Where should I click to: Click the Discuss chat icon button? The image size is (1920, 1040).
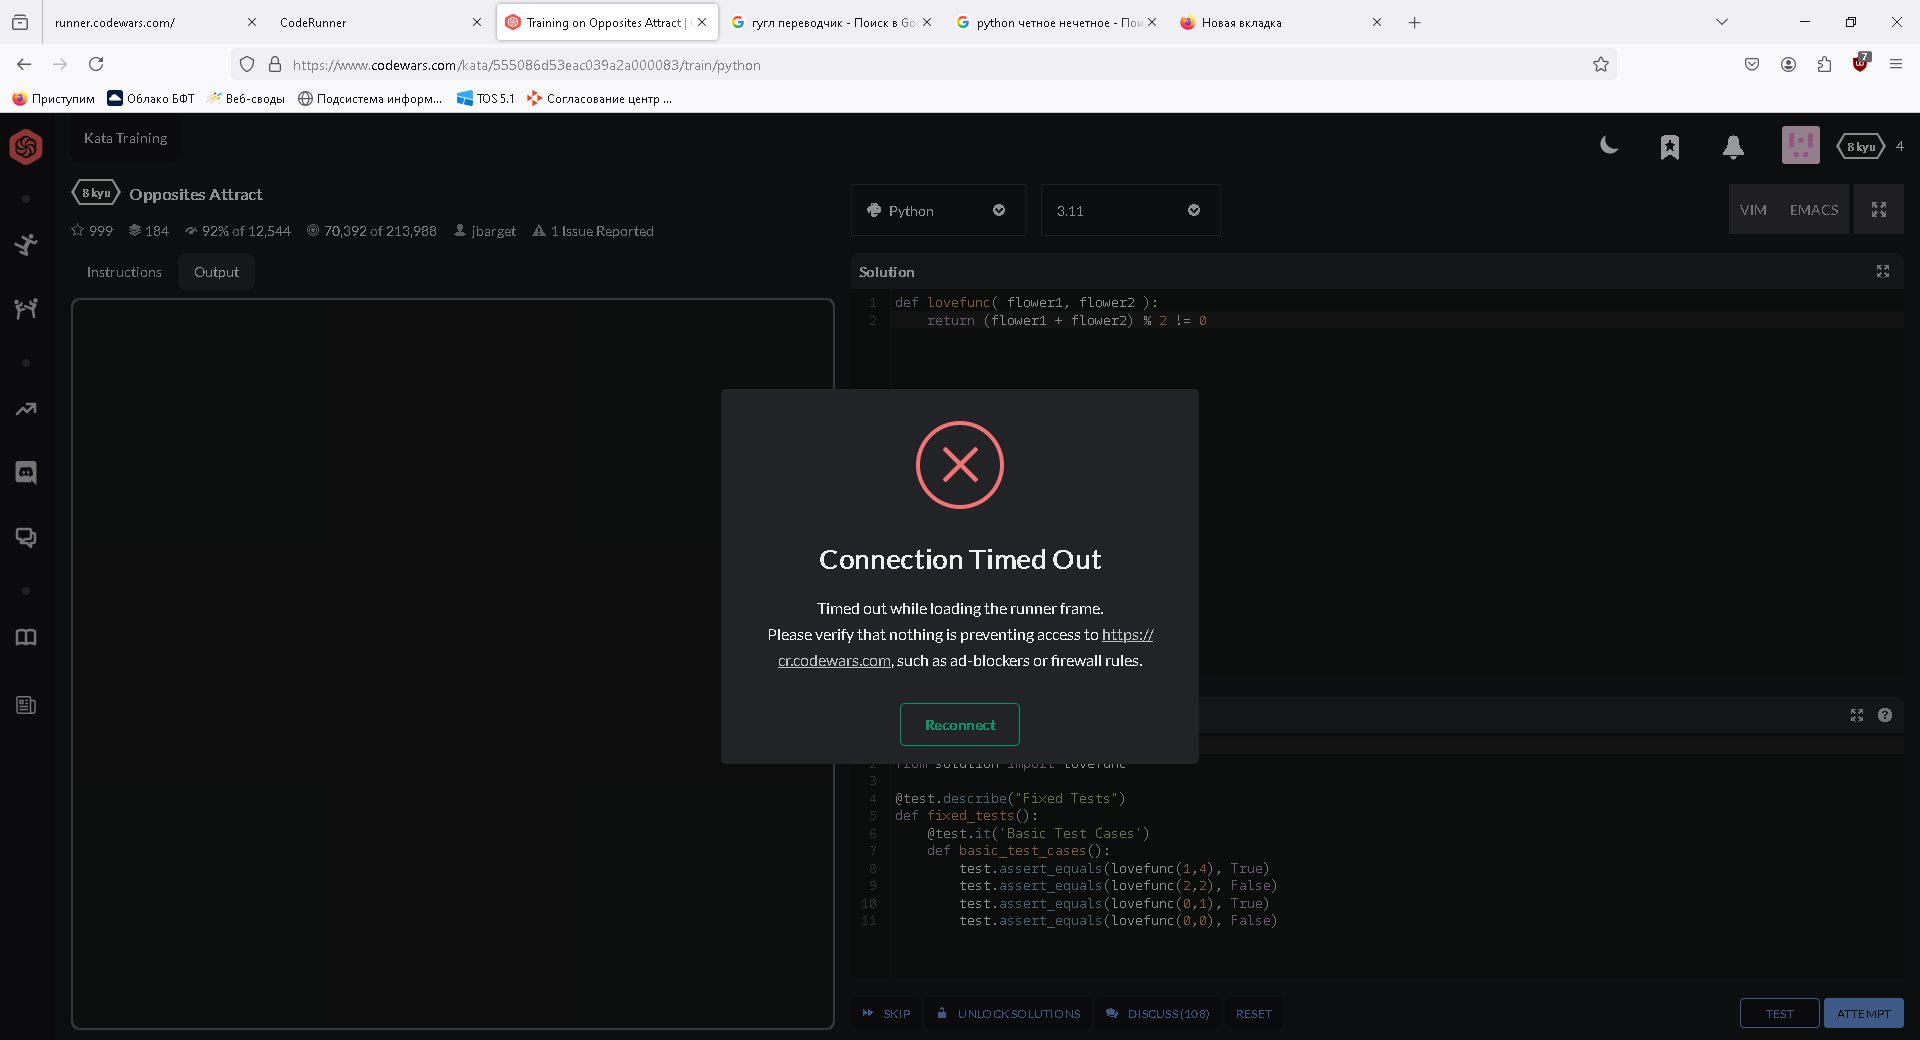(1157, 1014)
